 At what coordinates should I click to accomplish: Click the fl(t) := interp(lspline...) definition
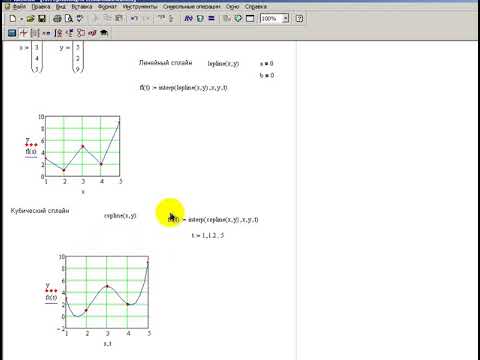(x=183, y=88)
